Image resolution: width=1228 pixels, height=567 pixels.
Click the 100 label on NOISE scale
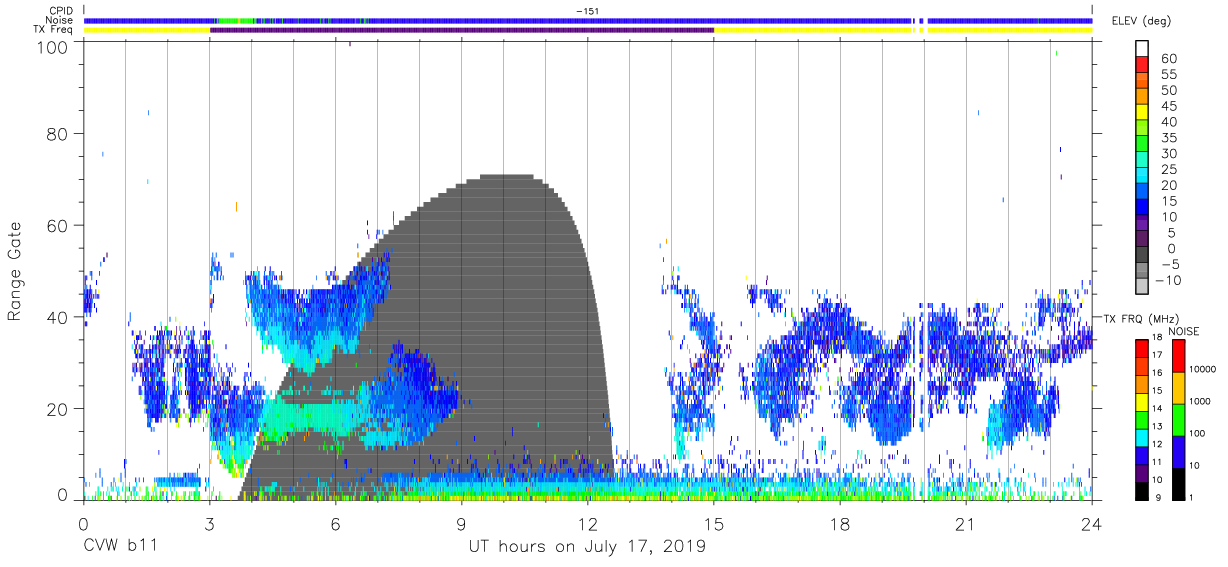tap(1197, 433)
